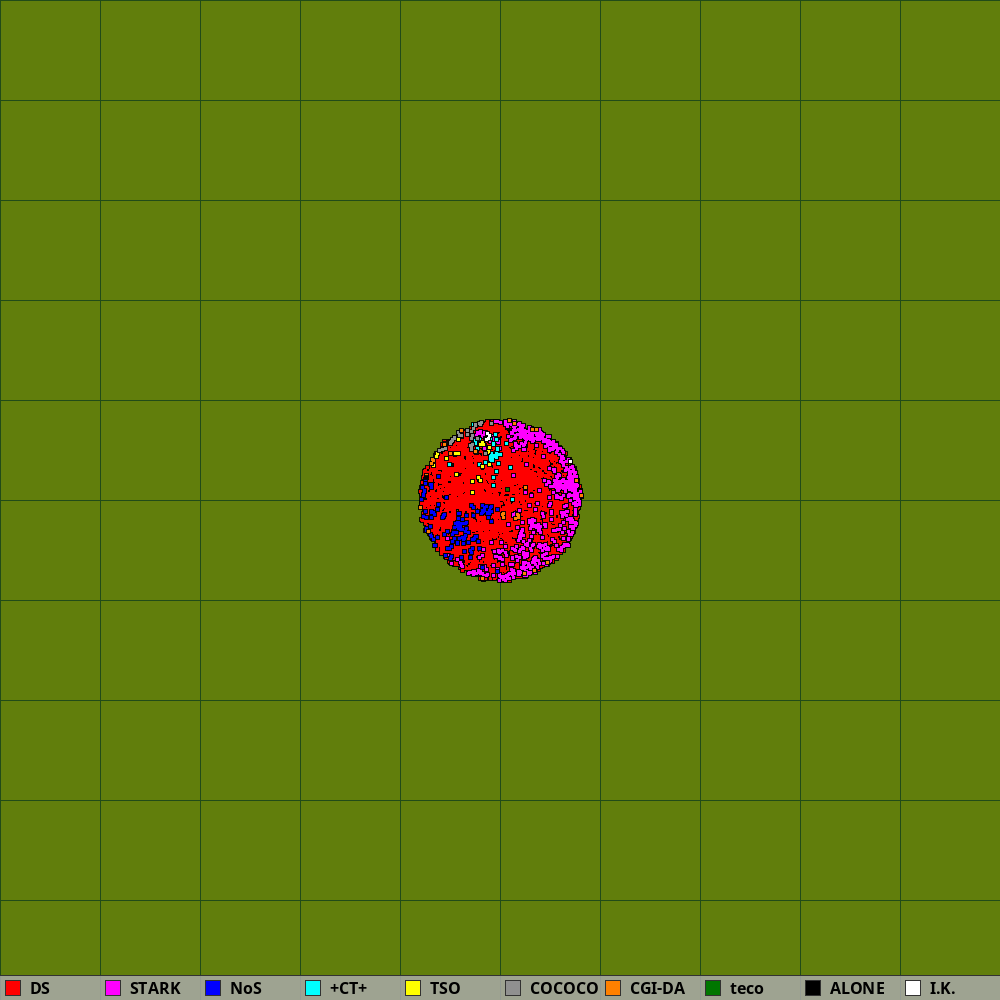
Task: Select the yellow TSO legend swatch
Action: (413, 988)
